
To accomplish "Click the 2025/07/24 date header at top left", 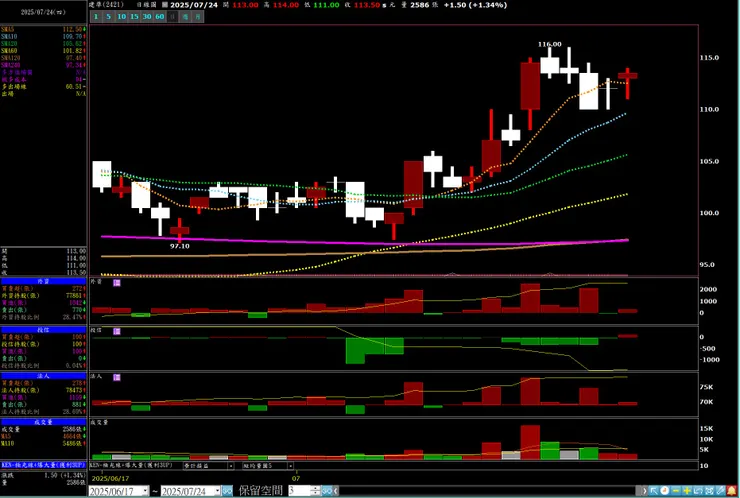I will coord(43,12).
